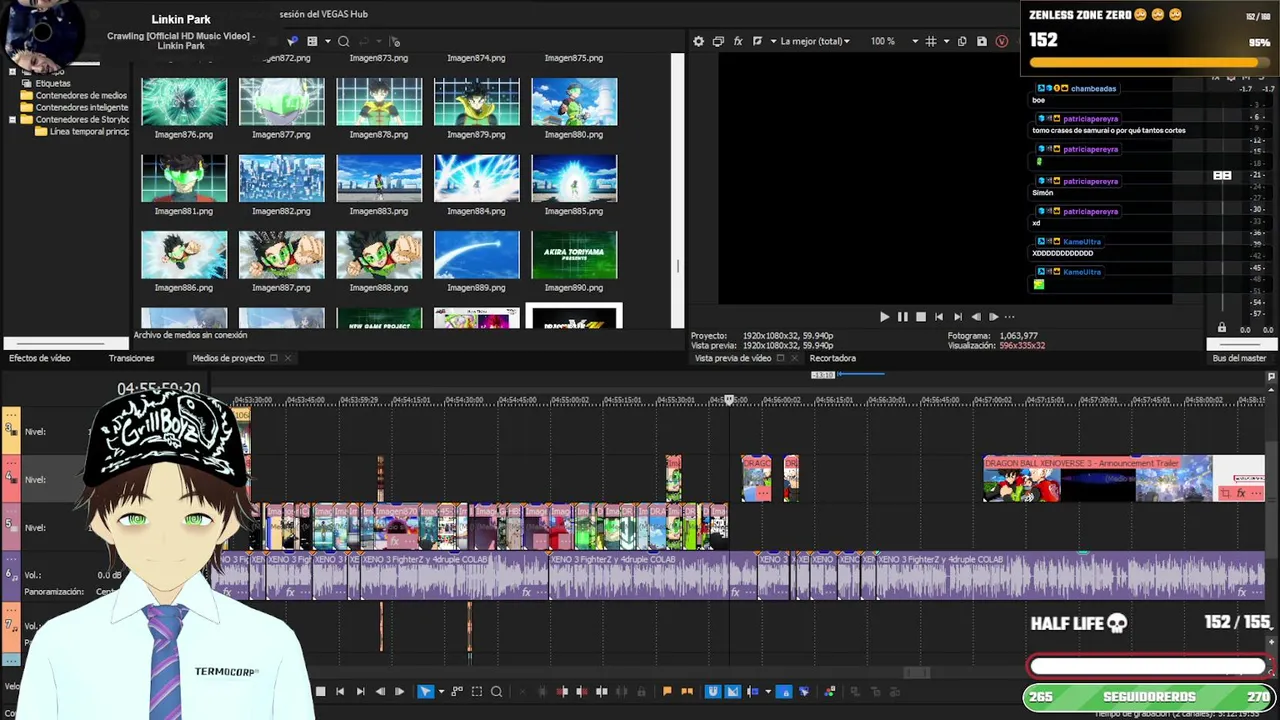Go to start in preview transport
Image resolution: width=1280 pixels, height=720 pixels.
point(938,317)
